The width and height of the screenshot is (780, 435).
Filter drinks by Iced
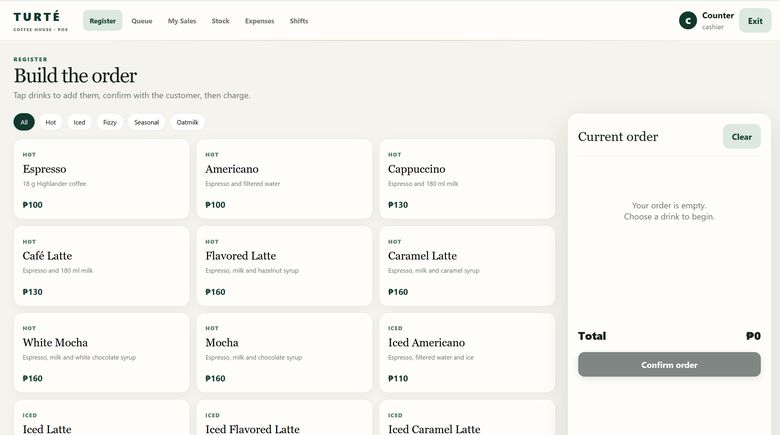(80, 122)
